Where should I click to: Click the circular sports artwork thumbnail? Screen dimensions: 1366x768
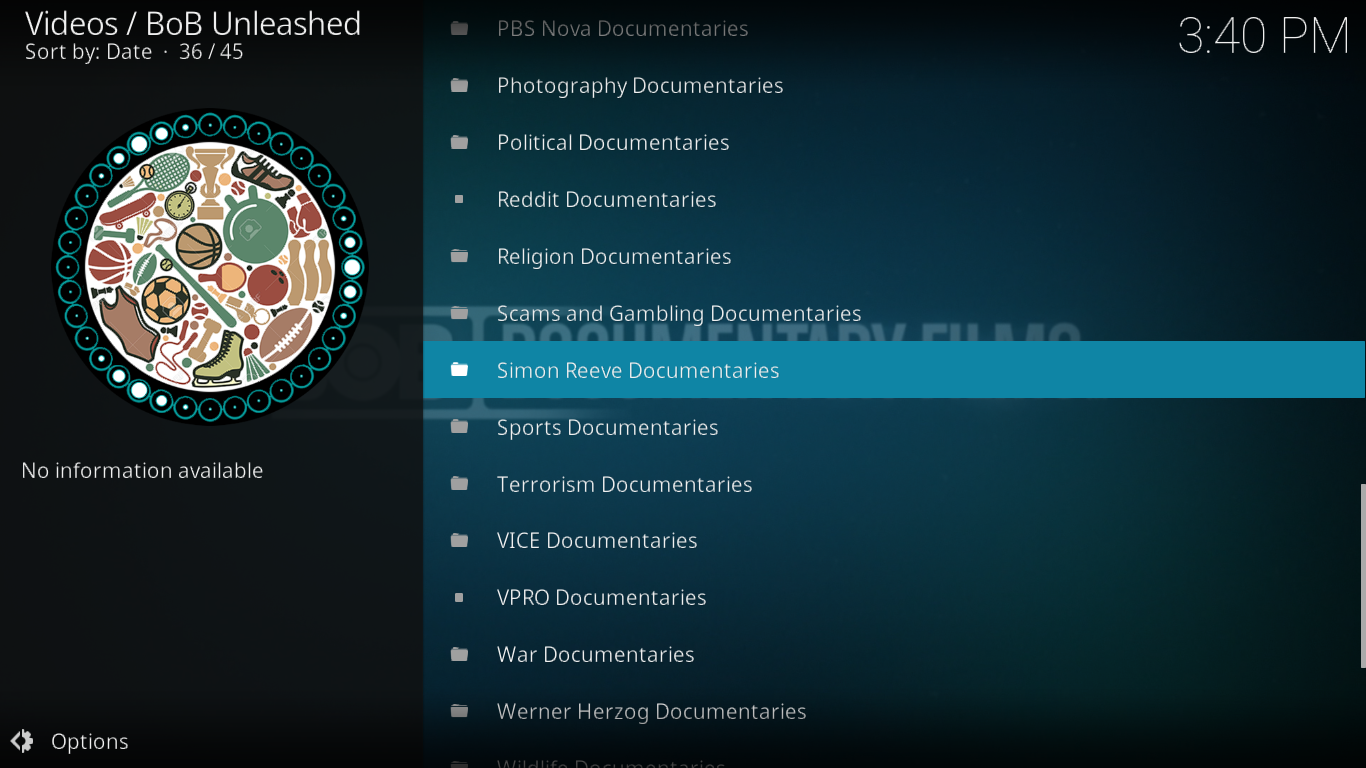210,267
